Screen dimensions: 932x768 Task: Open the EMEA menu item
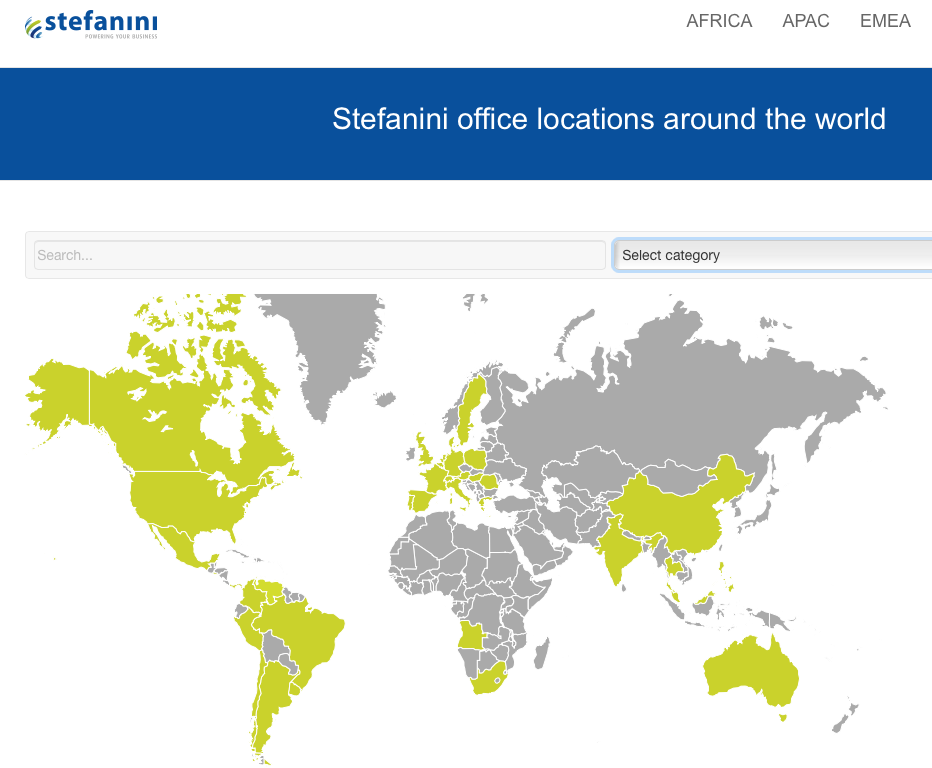(885, 21)
